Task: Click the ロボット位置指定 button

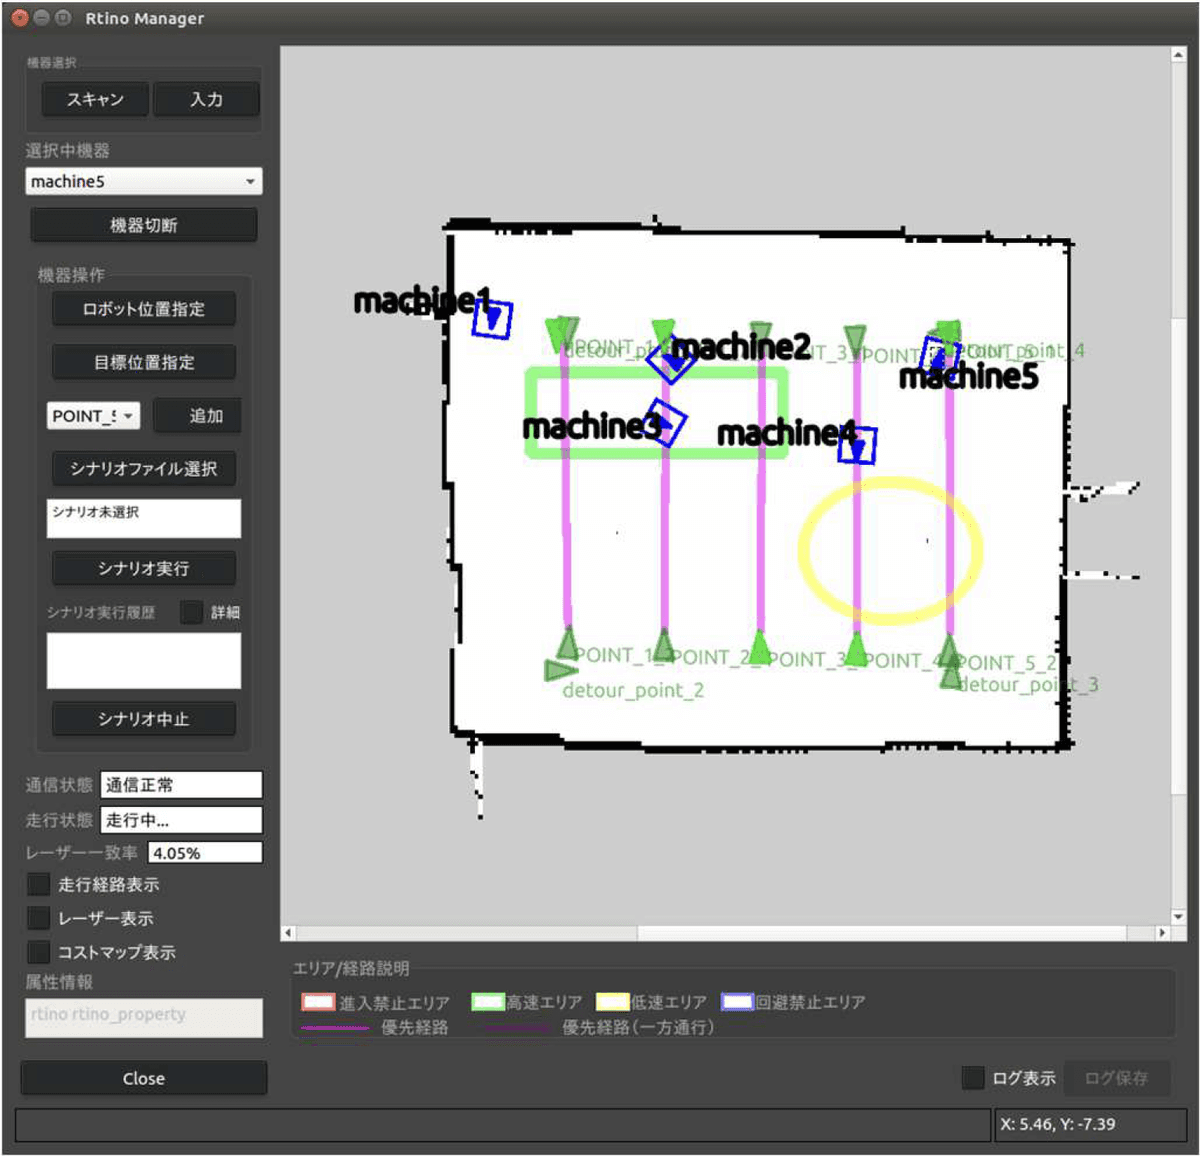Action: click(x=143, y=309)
